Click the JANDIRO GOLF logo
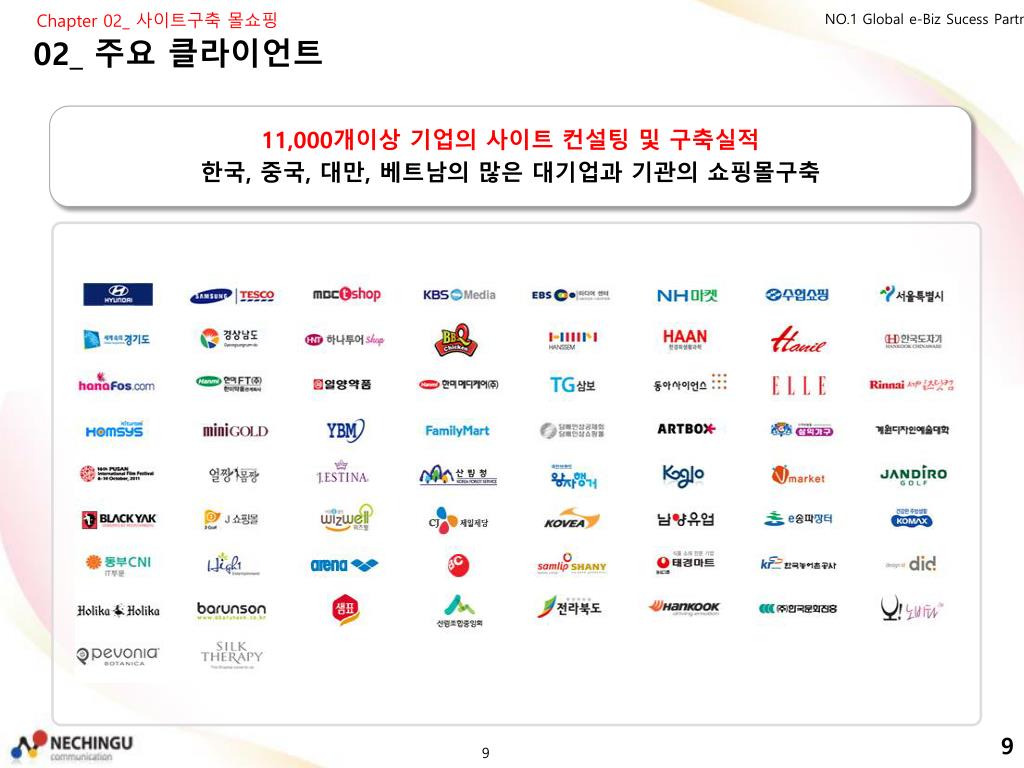Screen dimensions: 1024x768 (913, 475)
